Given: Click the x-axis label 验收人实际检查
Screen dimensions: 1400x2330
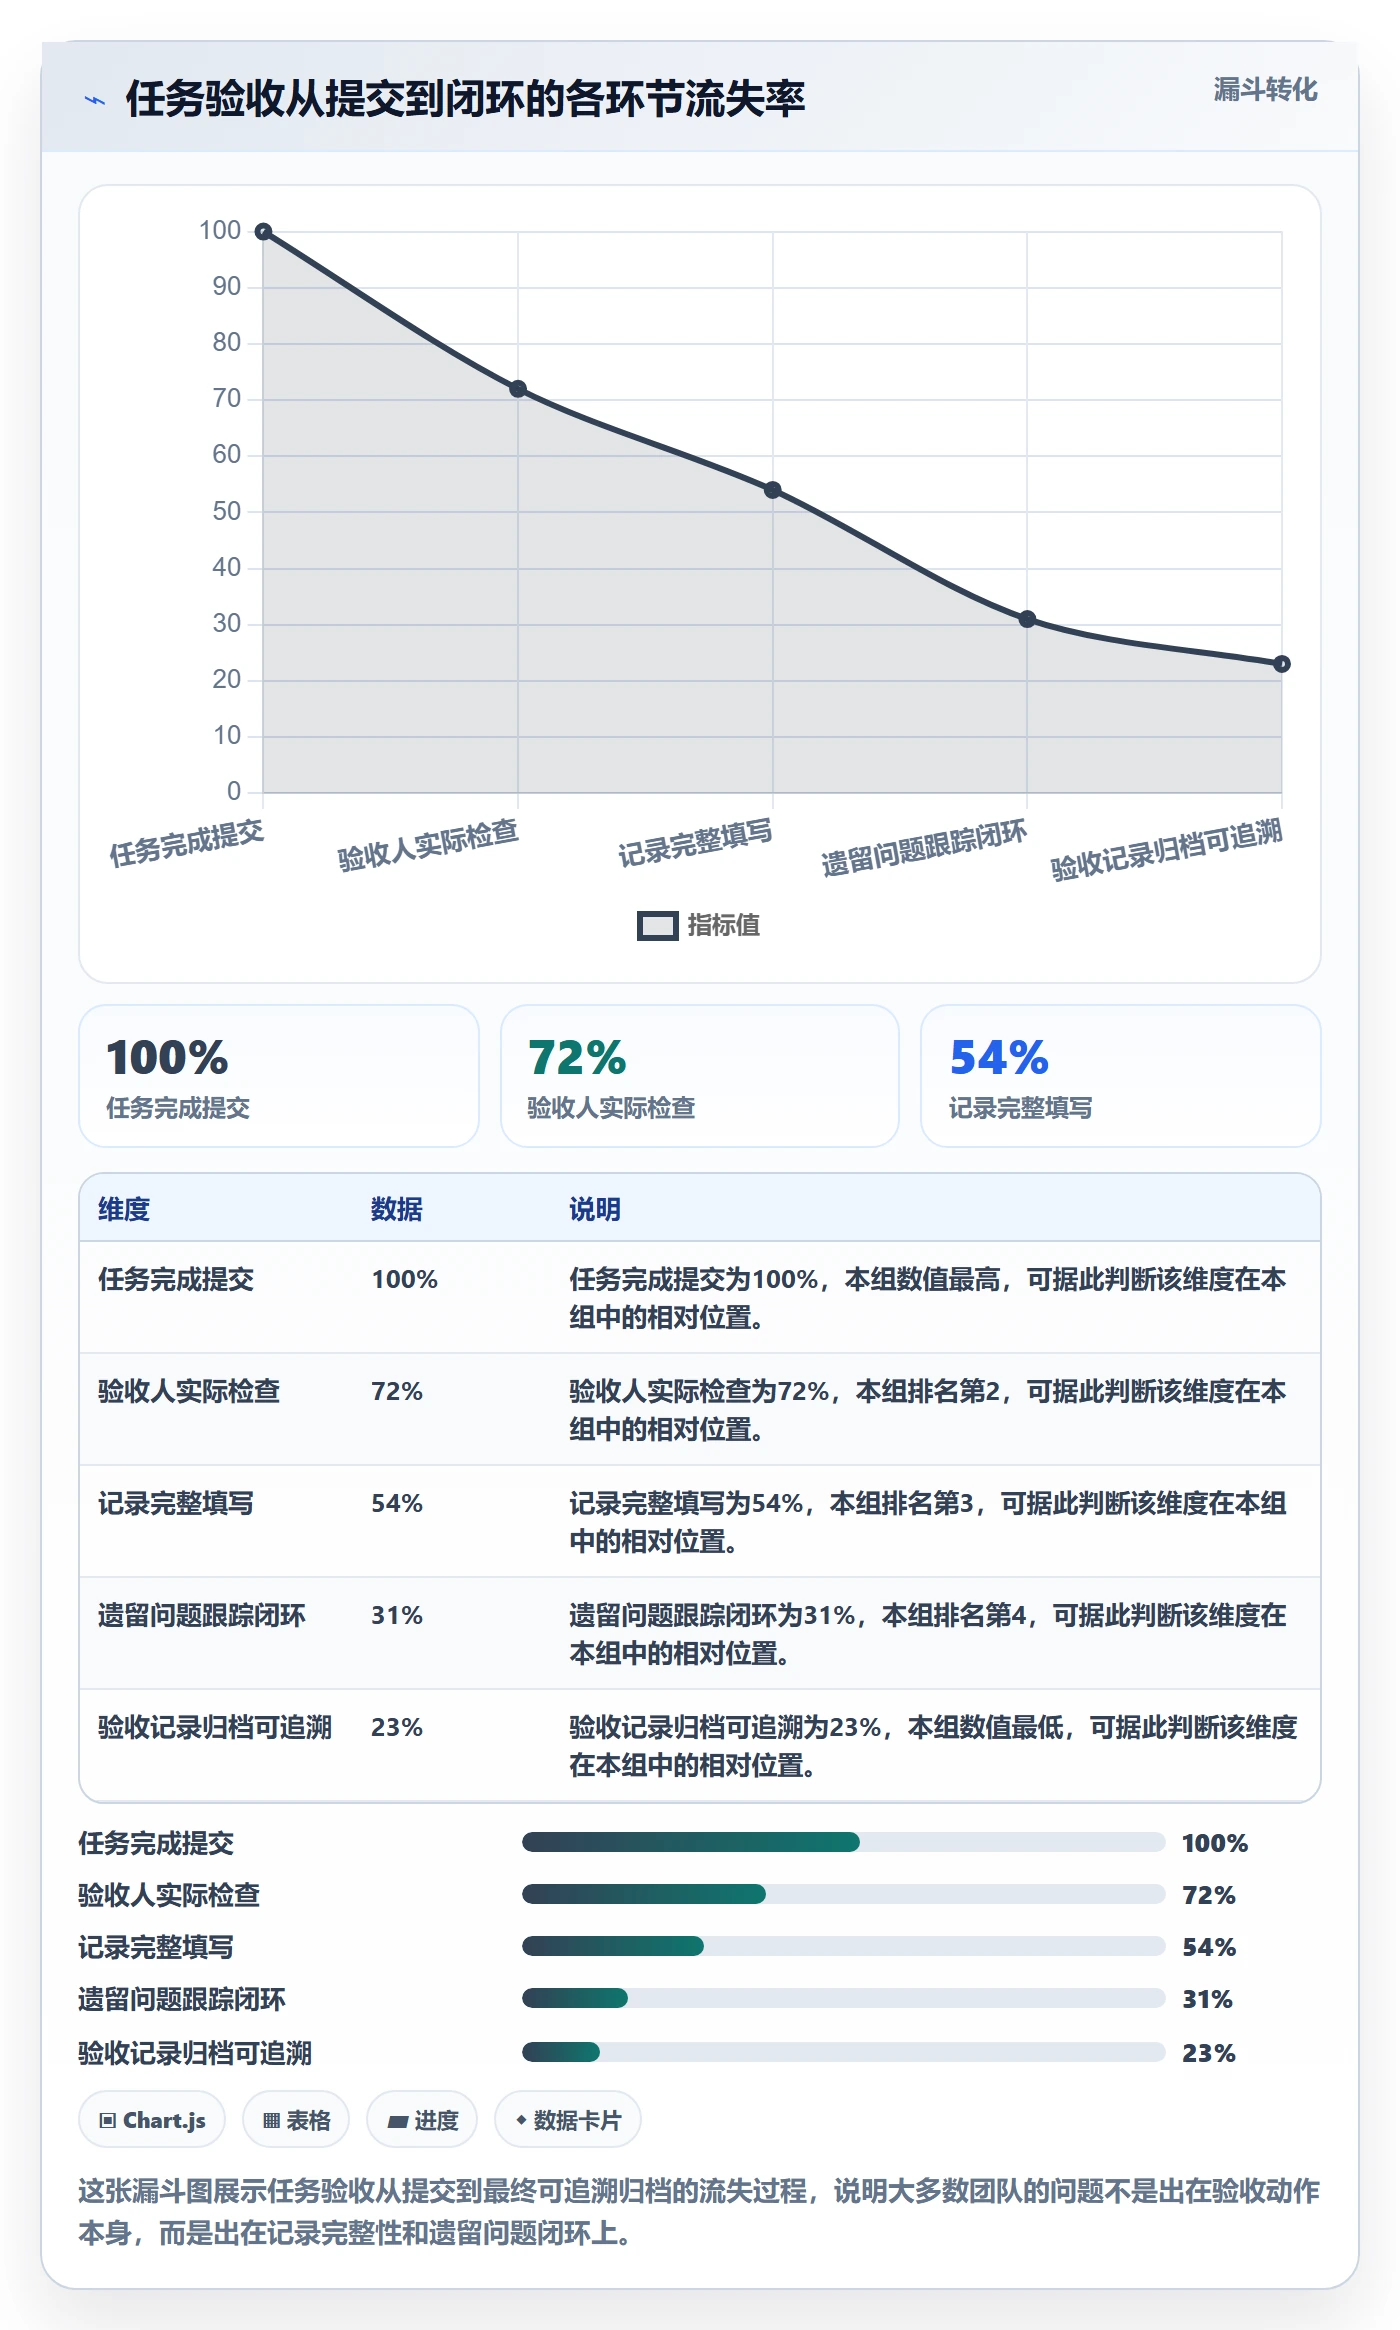Looking at the screenshot, I should click(x=428, y=845).
